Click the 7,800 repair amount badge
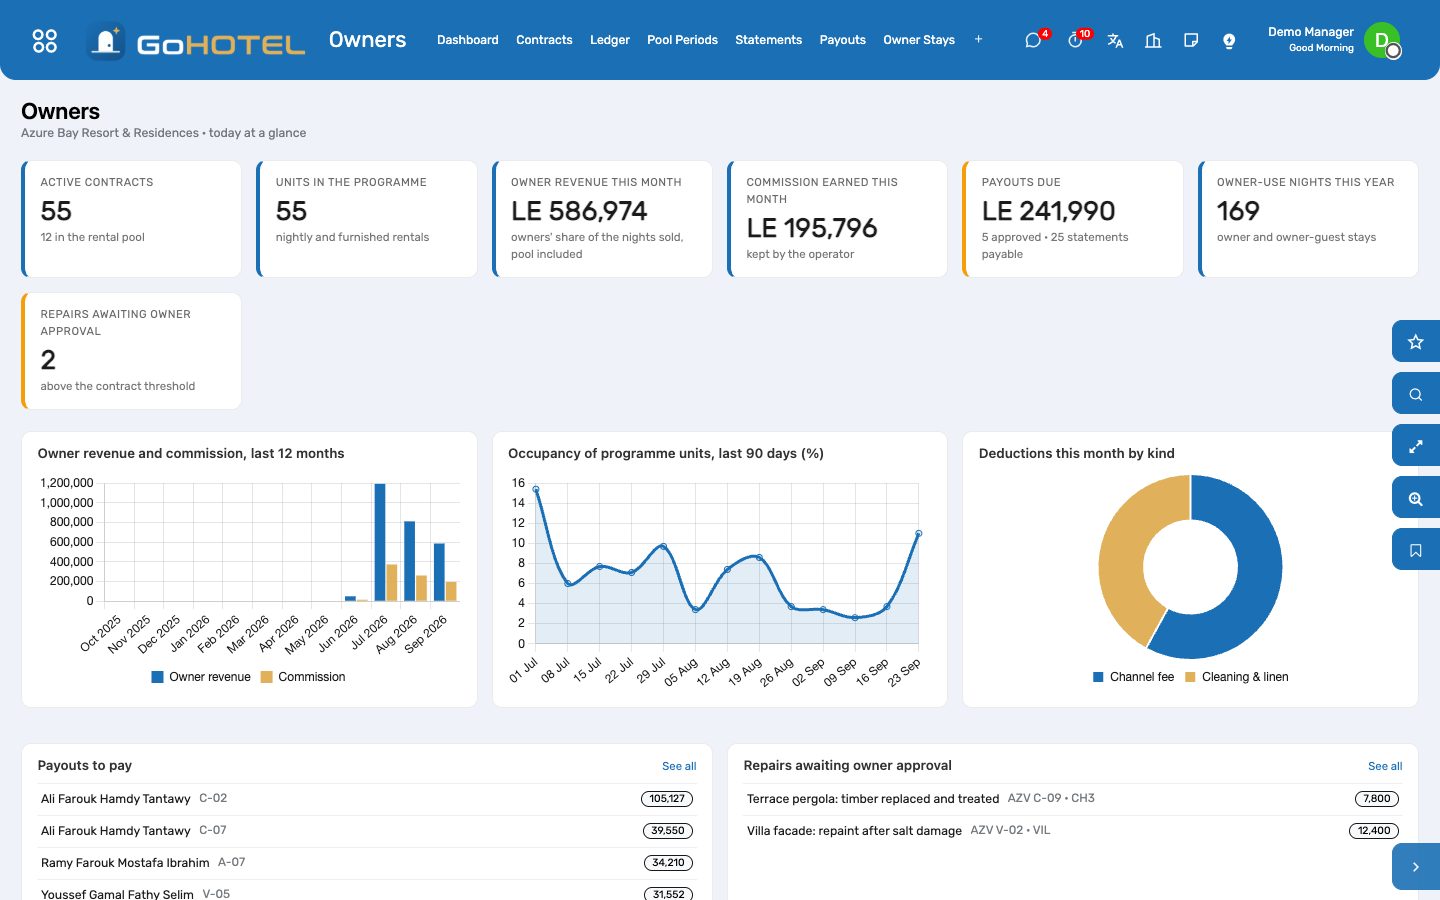 point(1377,799)
